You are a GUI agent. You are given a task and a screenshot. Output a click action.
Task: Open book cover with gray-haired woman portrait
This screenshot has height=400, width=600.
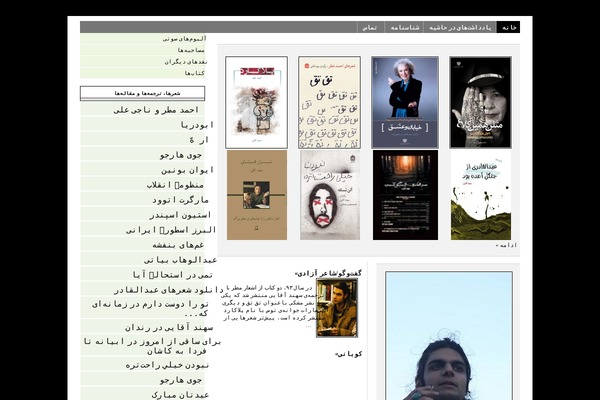(405, 102)
